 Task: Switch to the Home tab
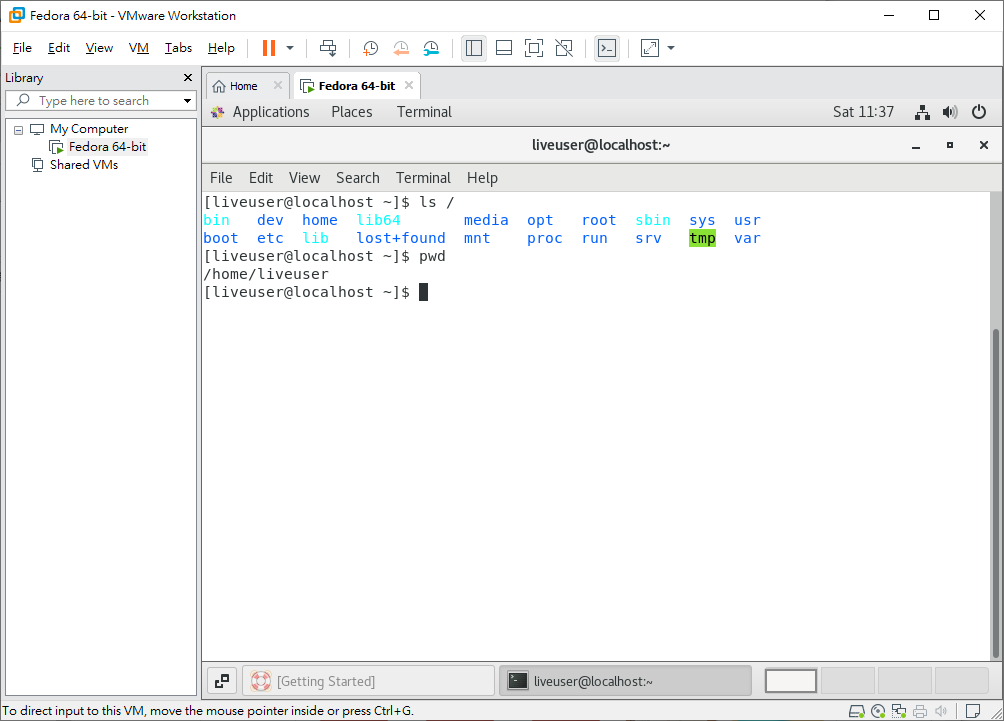pos(243,86)
